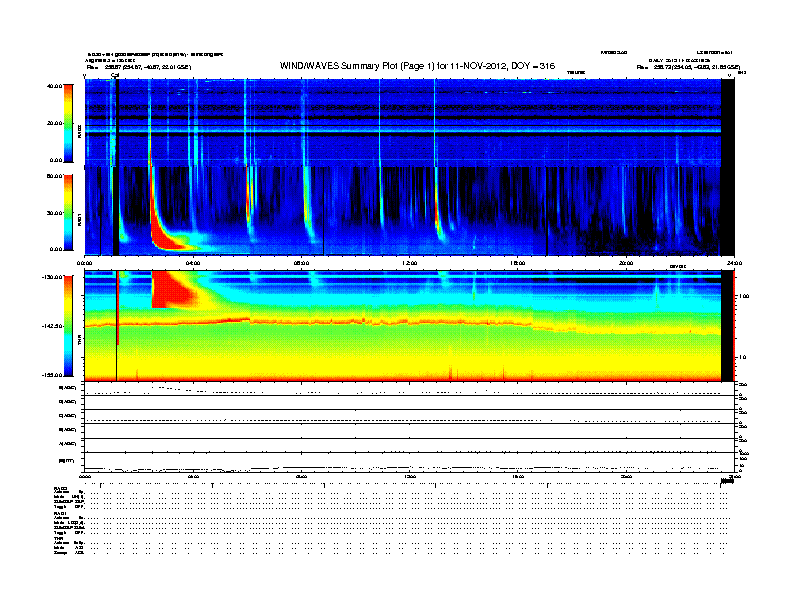Click the 40.00 label on RAD2 scale
This screenshot has height=612, width=792.
click(55, 86)
